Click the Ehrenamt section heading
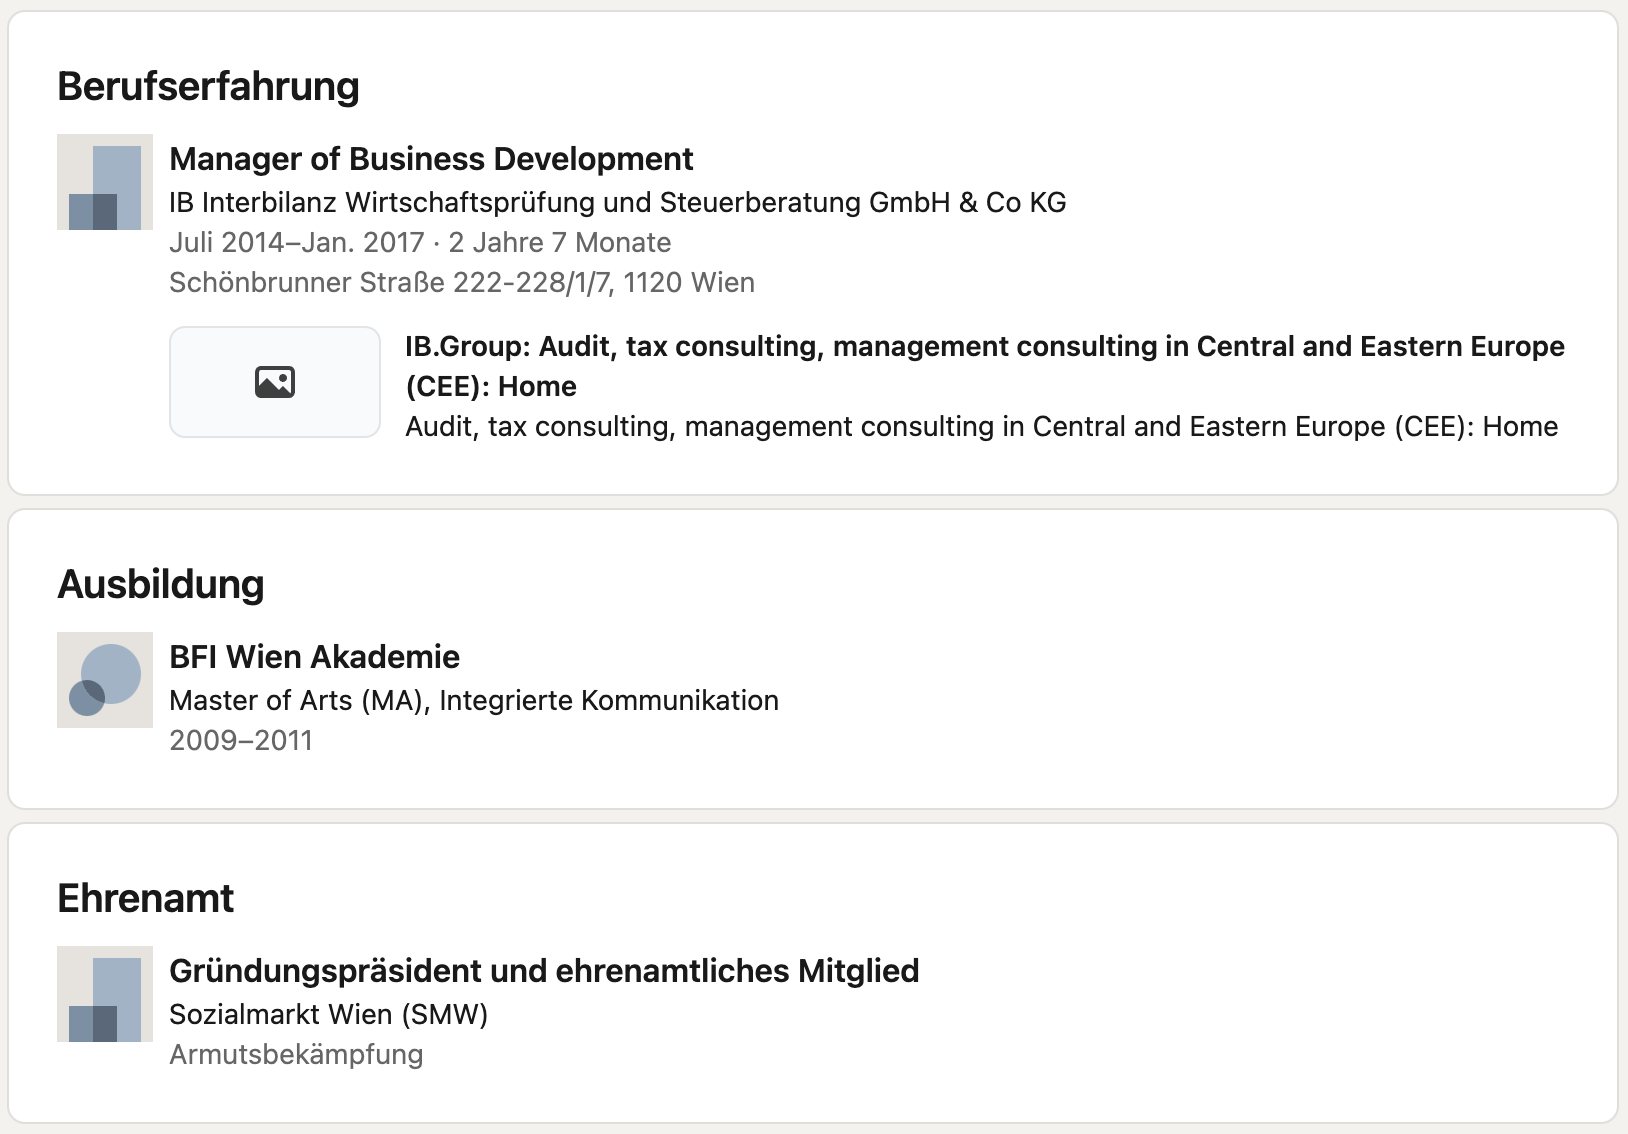This screenshot has height=1134, width=1628. (146, 899)
